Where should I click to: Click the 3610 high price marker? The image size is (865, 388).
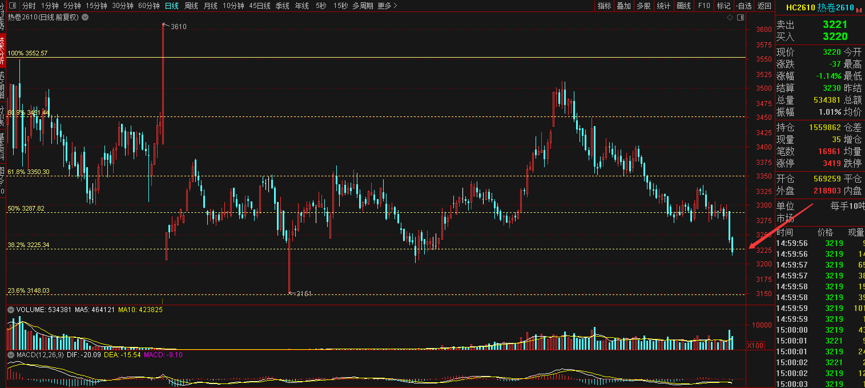[x=178, y=26]
